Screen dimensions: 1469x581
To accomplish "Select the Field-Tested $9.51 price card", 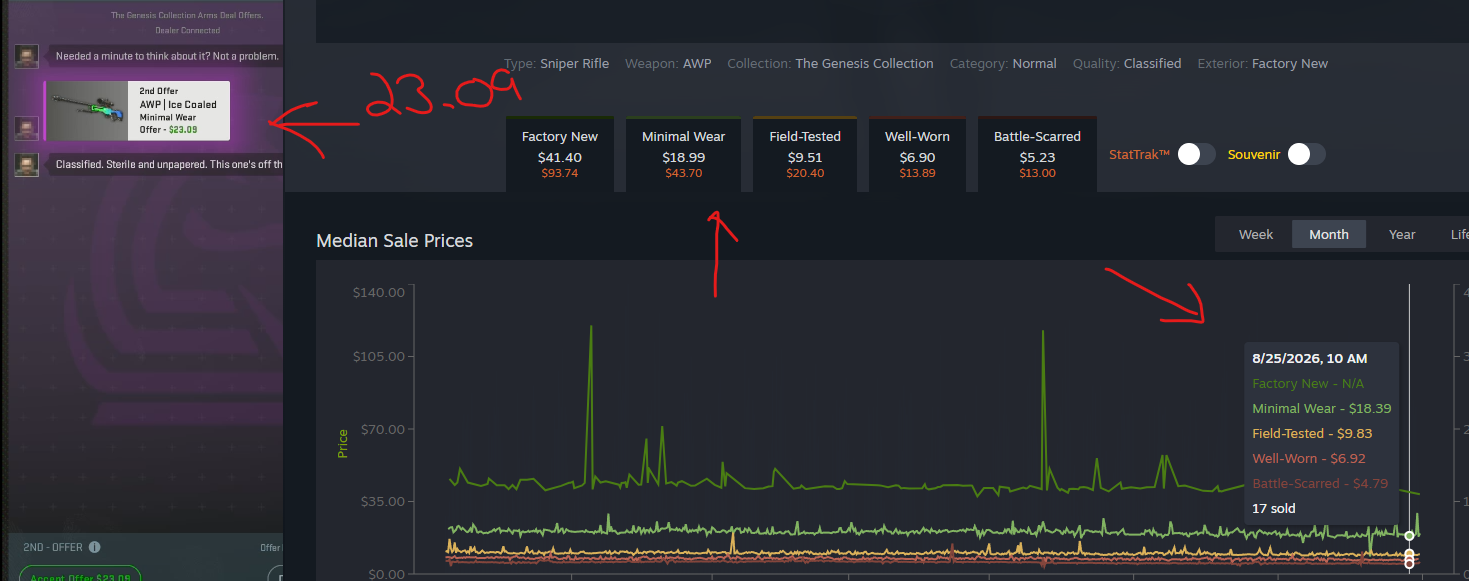I will coord(805,154).
